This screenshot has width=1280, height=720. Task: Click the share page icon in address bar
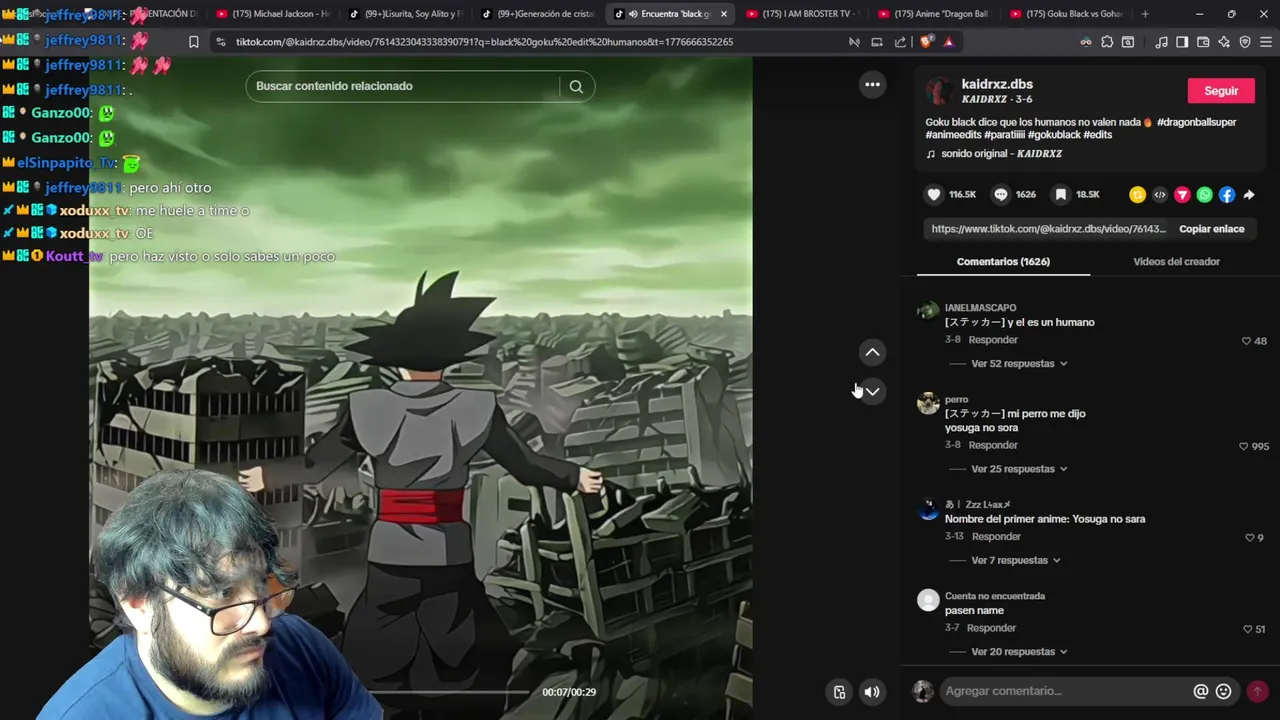pyautogui.click(x=900, y=42)
